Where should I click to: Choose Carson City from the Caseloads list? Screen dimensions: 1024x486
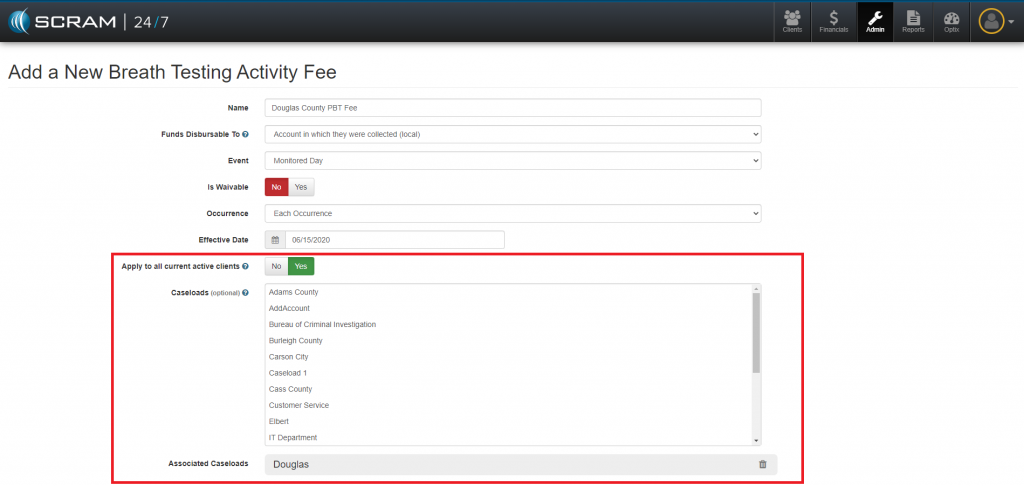tap(289, 357)
